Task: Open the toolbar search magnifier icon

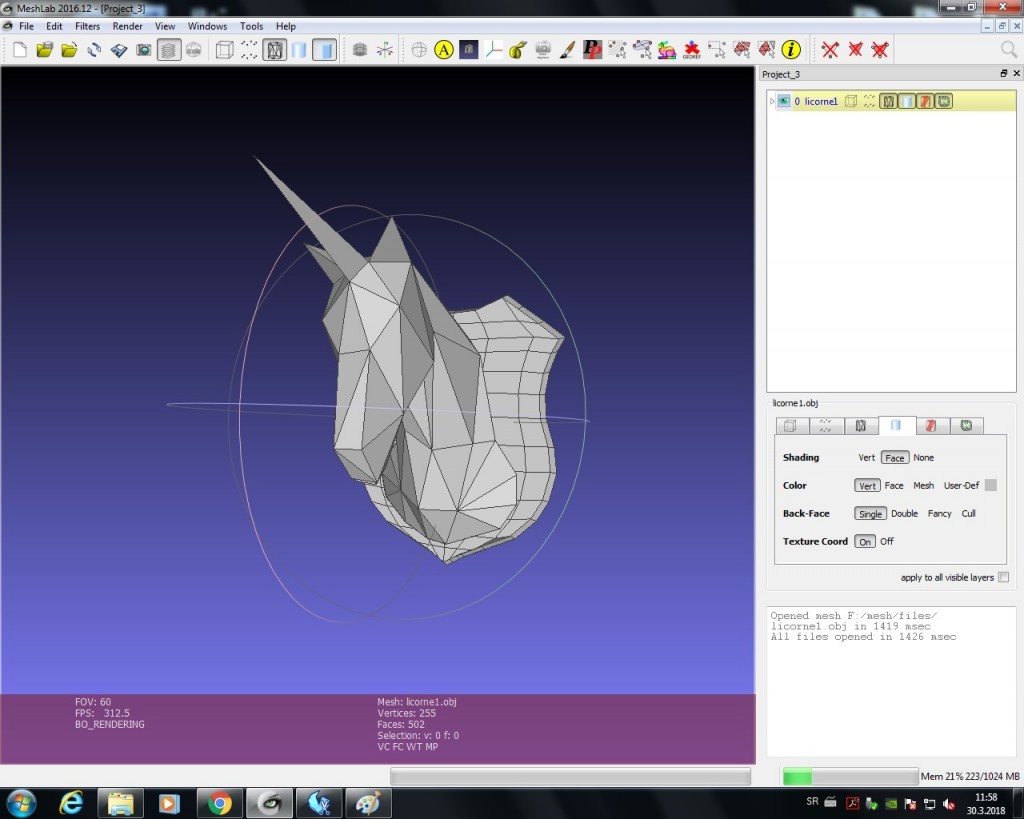Action: 1009,49
